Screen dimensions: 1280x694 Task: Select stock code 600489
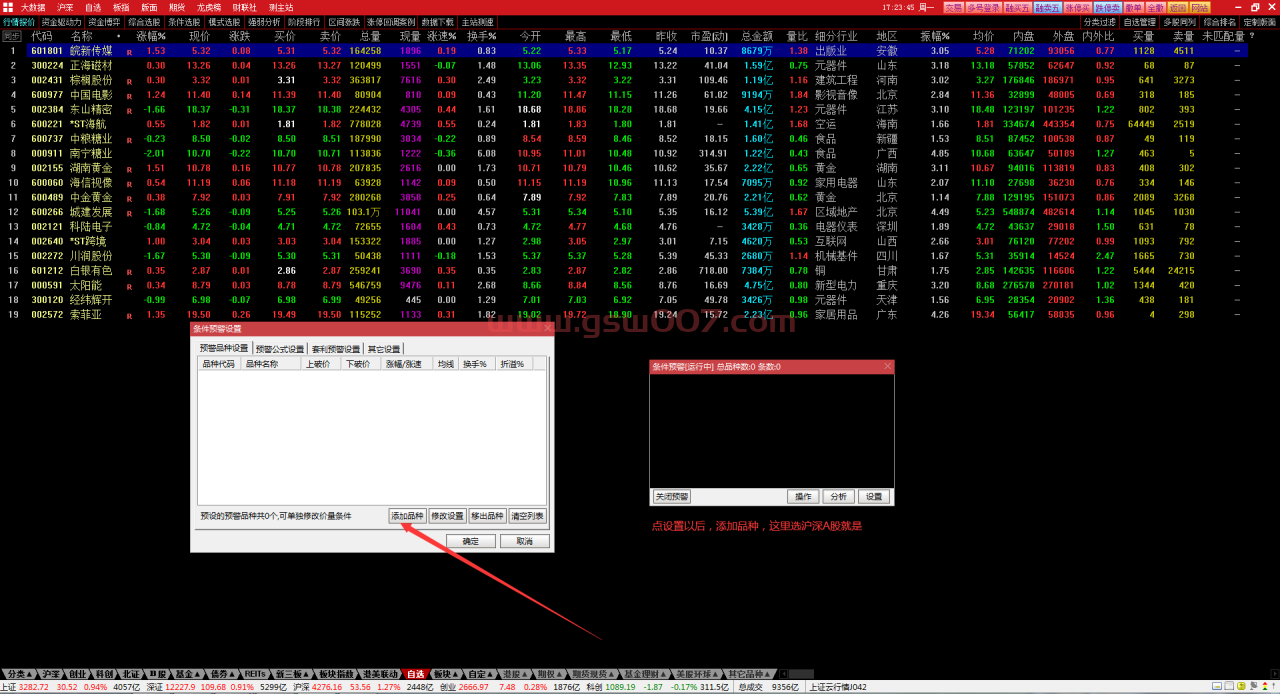tap(47, 197)
